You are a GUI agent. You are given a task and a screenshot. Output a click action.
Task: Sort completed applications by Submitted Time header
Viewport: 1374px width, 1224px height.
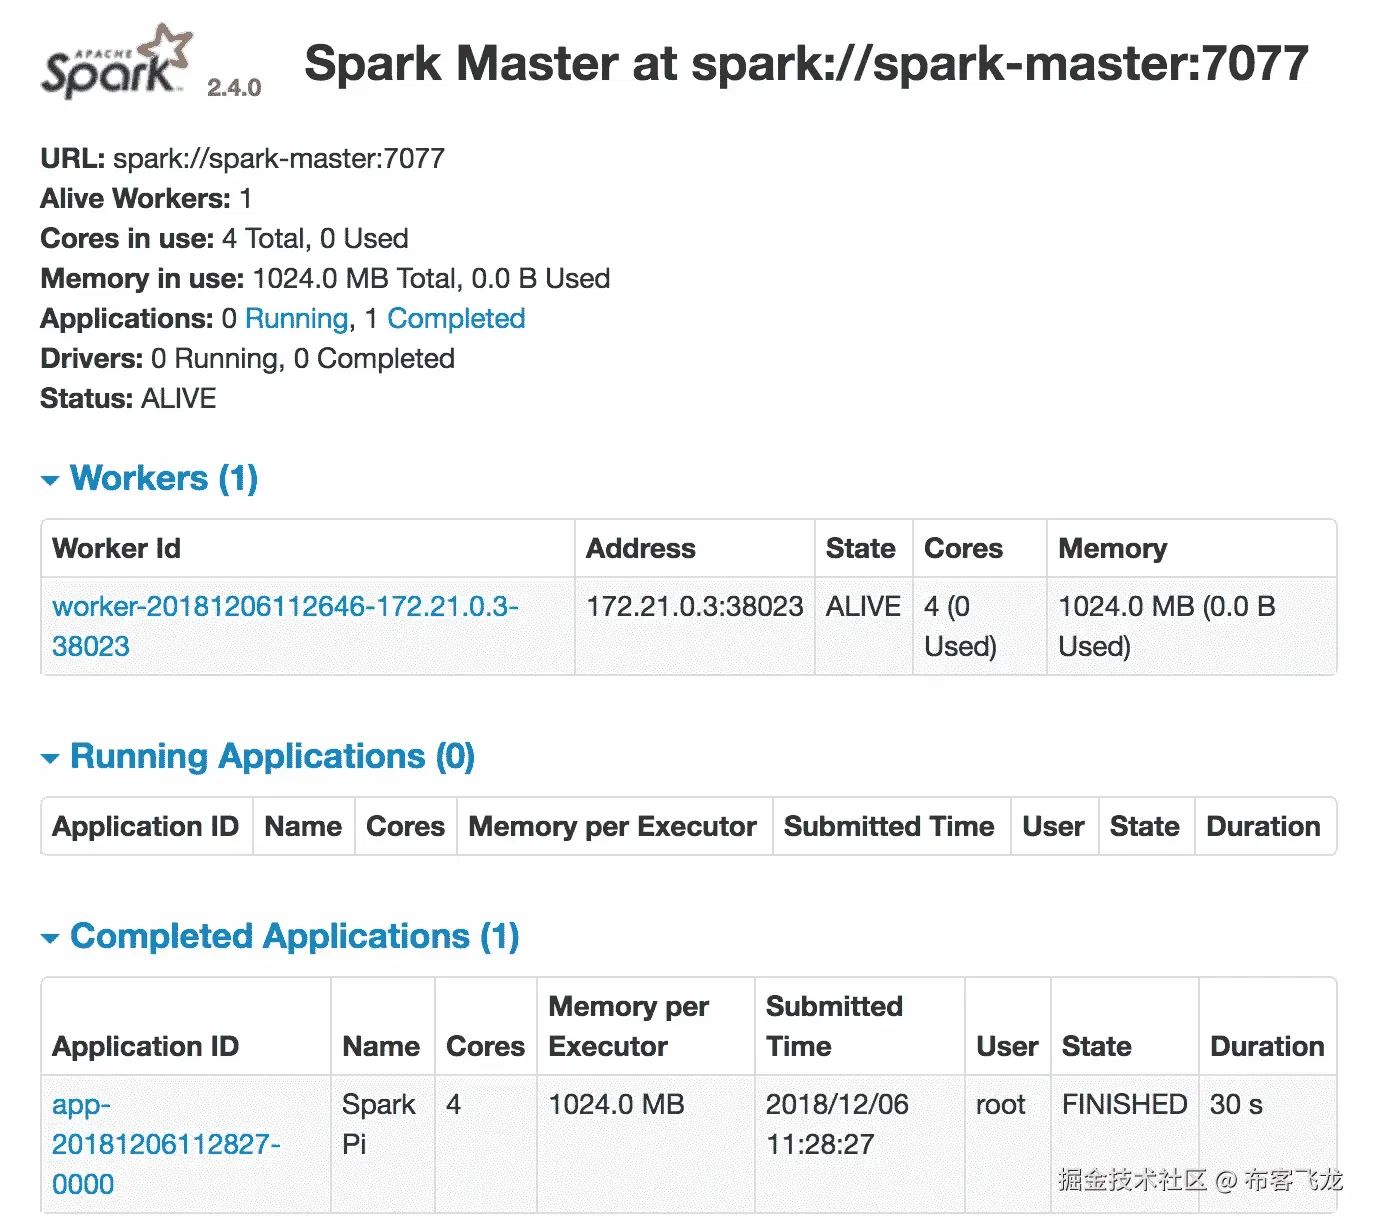(x=834, y=1026)
